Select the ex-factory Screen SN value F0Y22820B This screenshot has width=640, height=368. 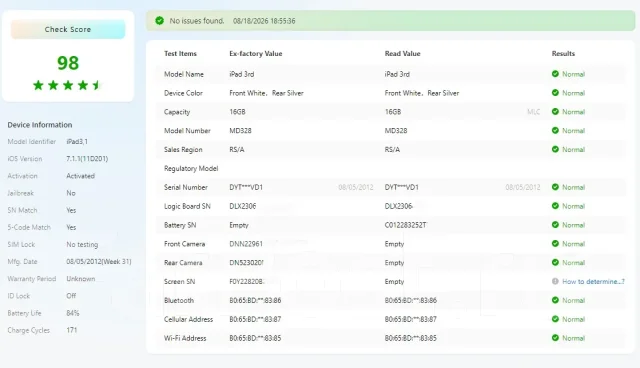click(x=247, y=282)
